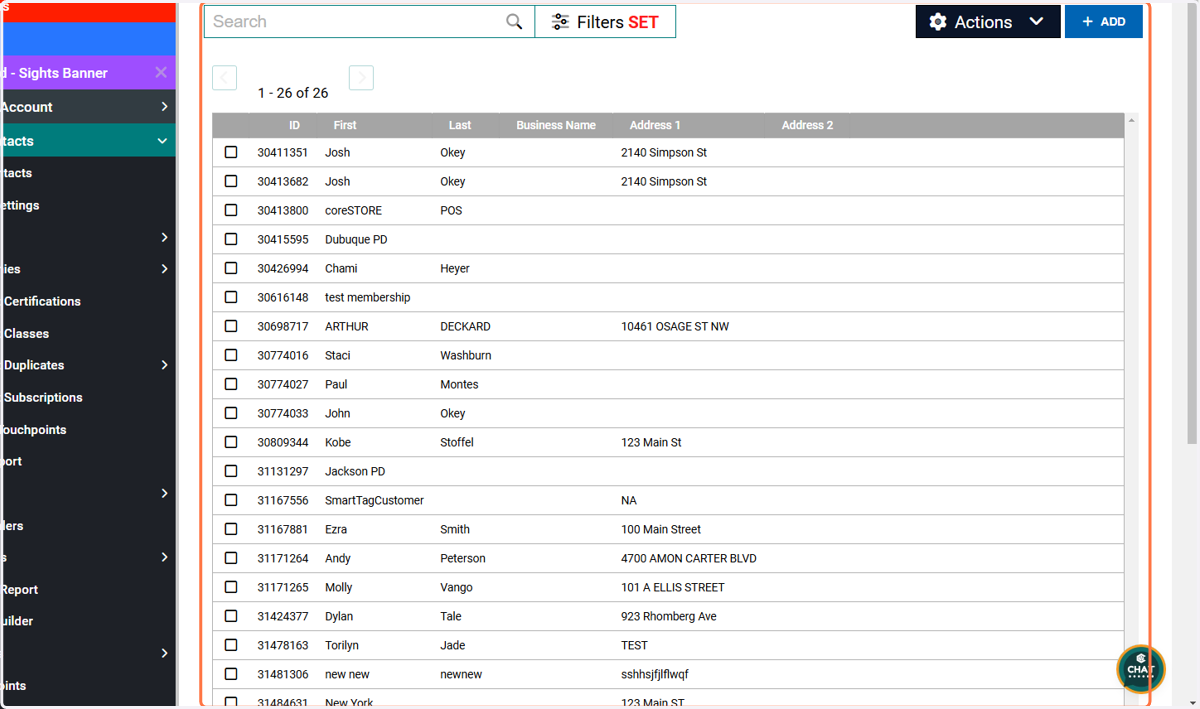Click the '1 - 26 of 26' count
The image size is (1200, 709).
coord(293,93)
